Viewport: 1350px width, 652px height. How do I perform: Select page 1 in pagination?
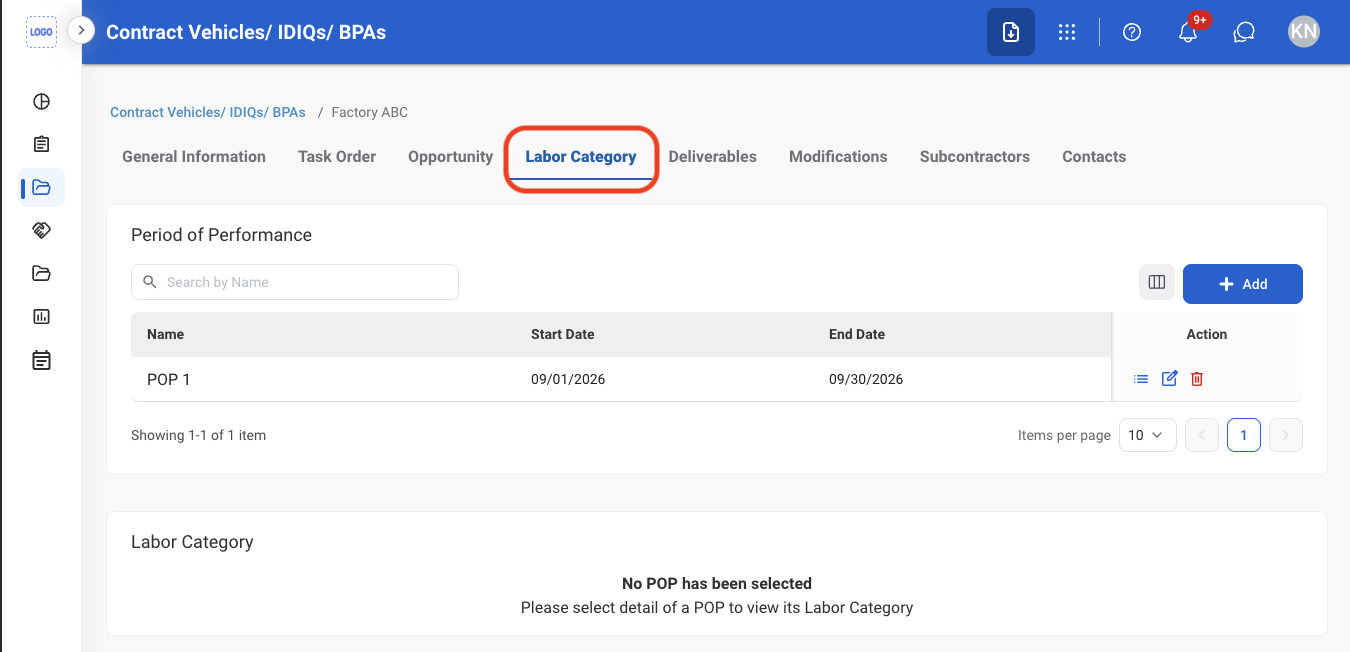1244,435
